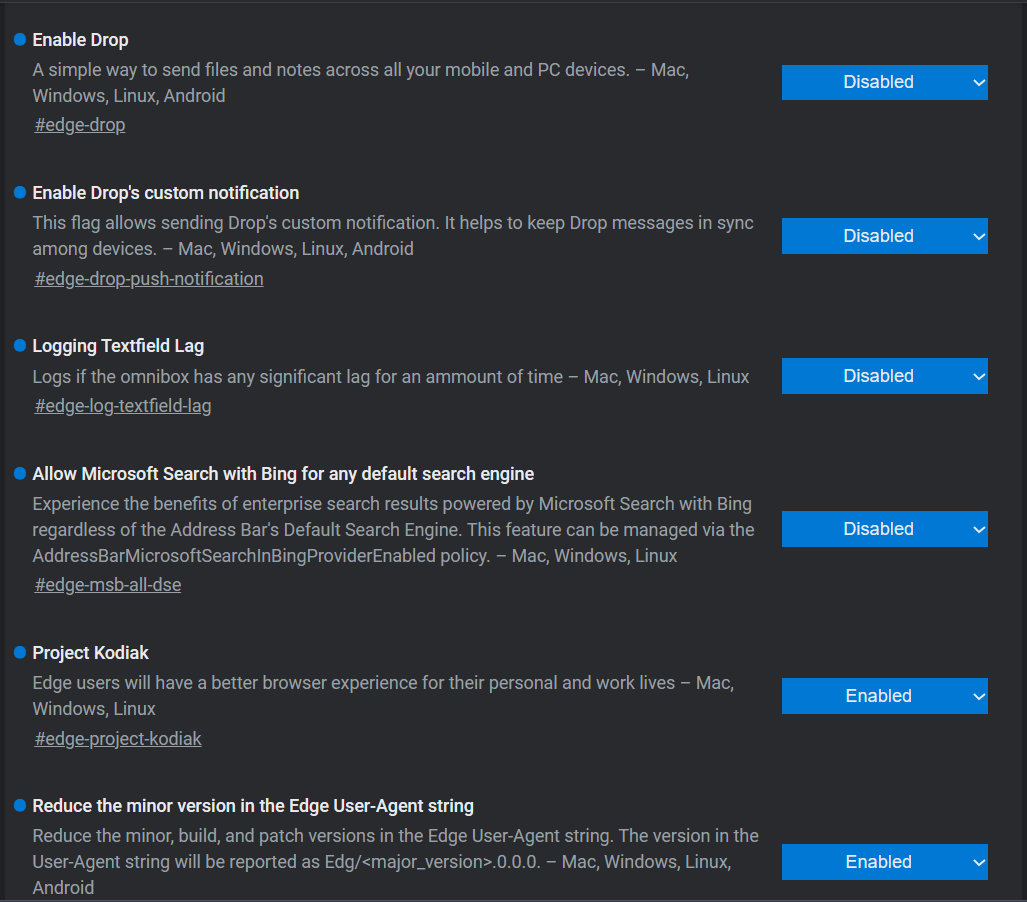Open the dropdown for Drop's custom notification

point(884,236)
